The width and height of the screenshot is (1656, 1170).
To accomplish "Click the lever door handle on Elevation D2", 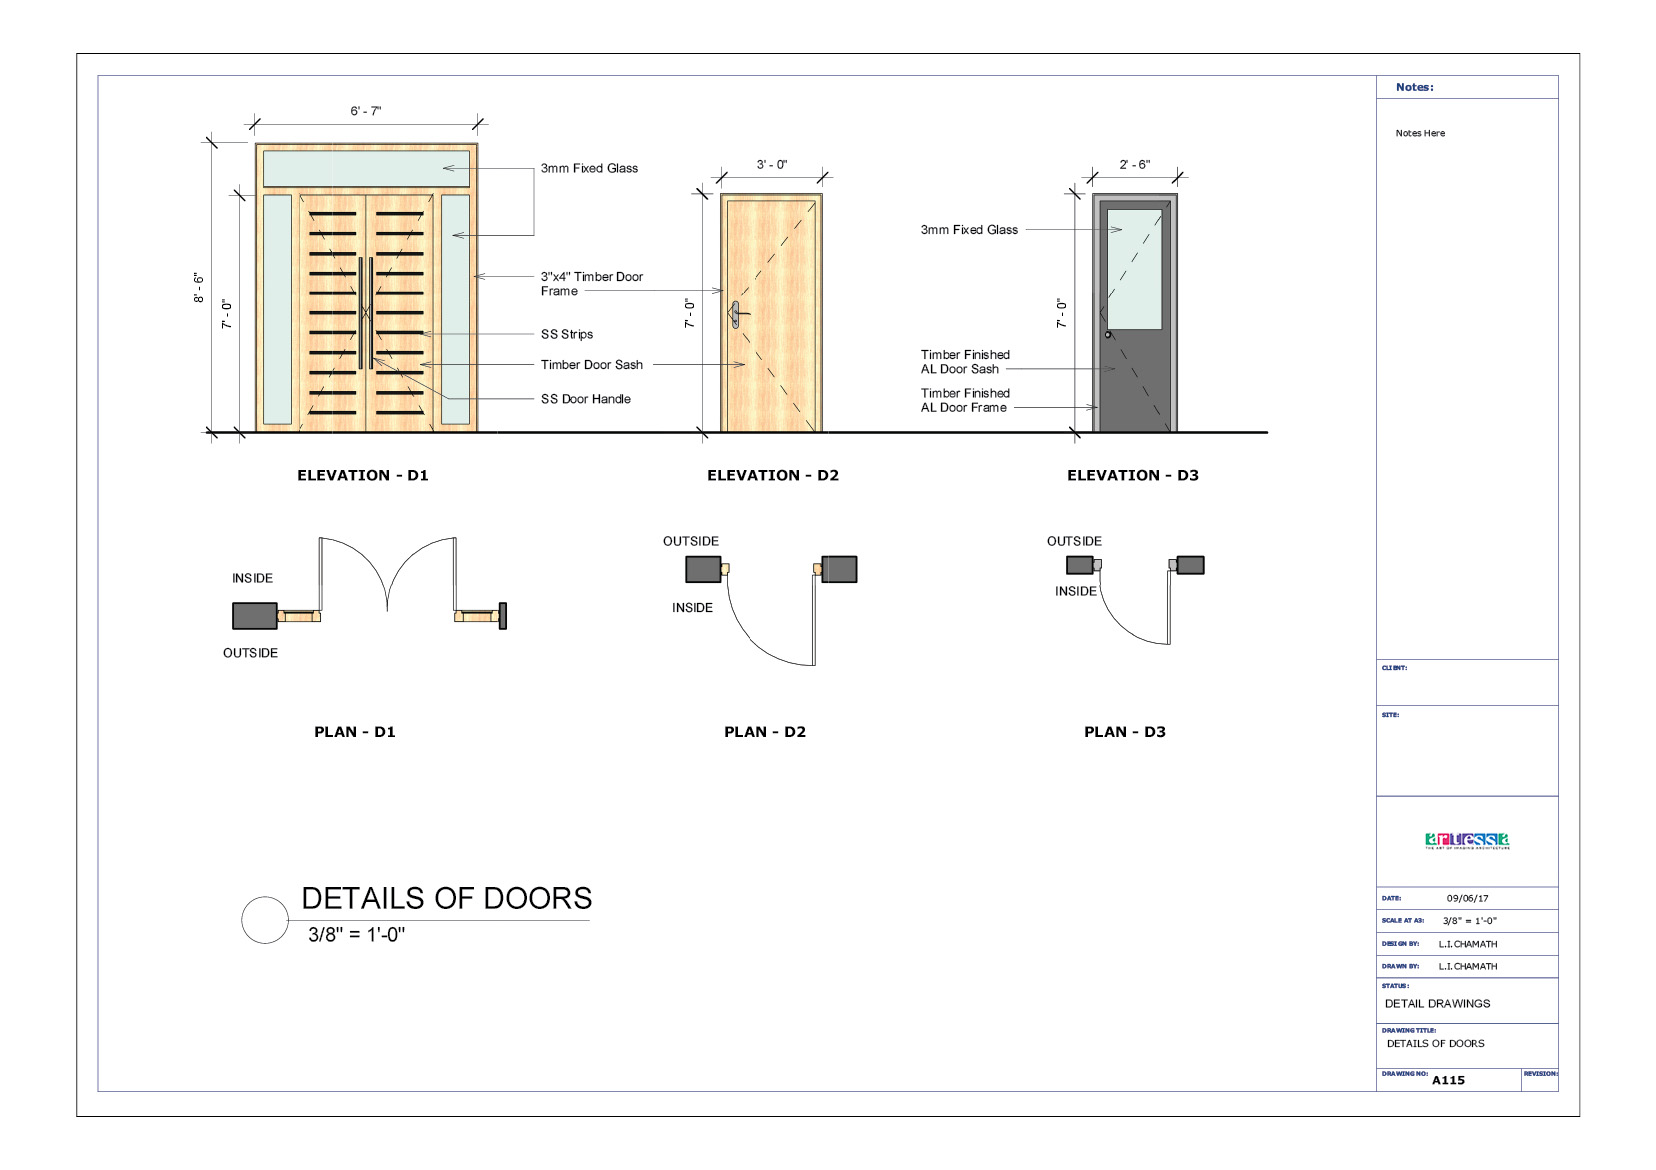I will (735, 314).
